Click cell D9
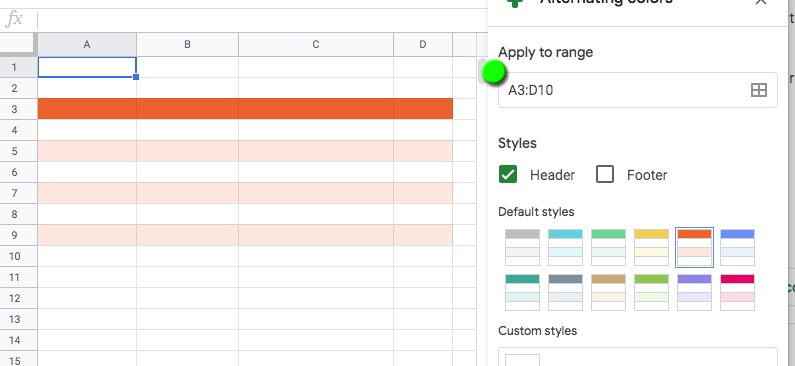The height and width of the screenshot is (366, 795). pyautogui.click(x=423, y=235)
